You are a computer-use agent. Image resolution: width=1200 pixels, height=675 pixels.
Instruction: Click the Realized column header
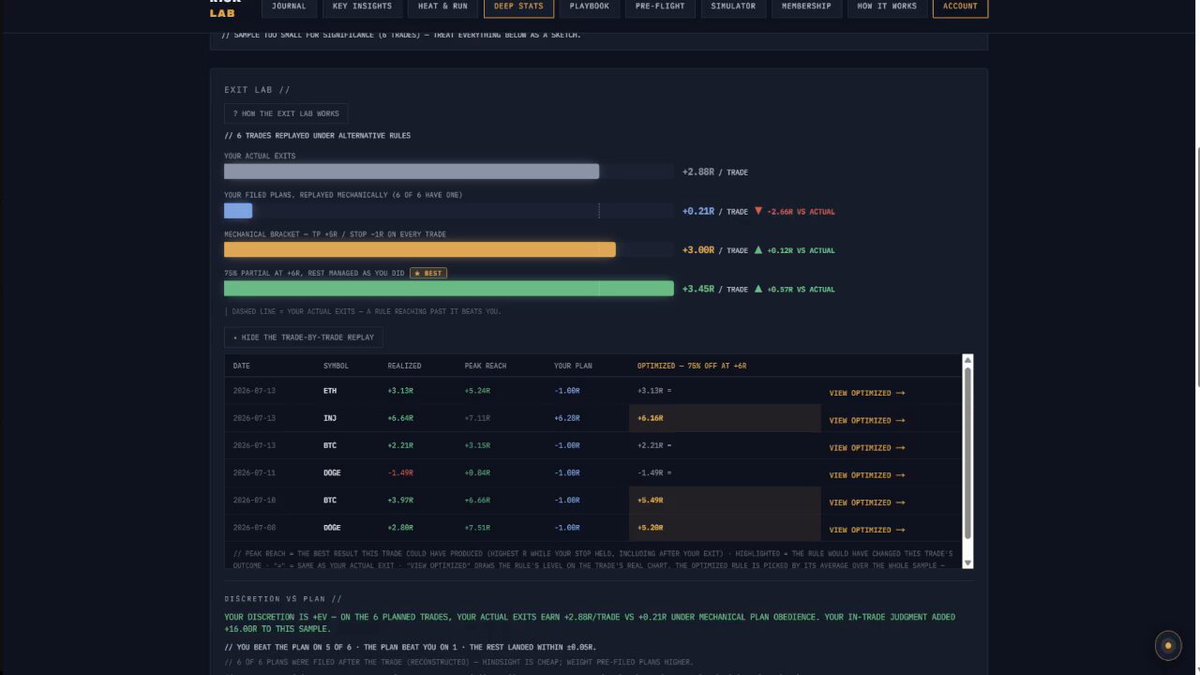pyautogui.click(x=405, y=366)
